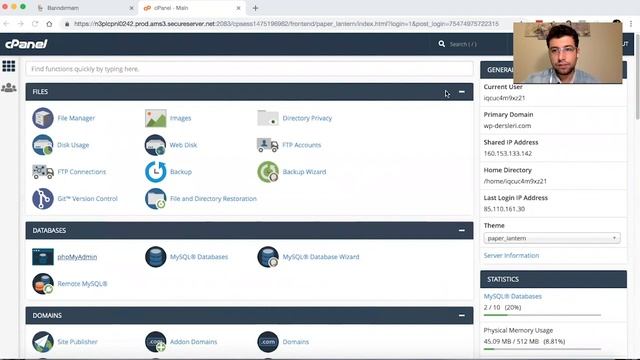The image size is (640, 360).
Task: Open the phpMyAdmin icon
Action: point(43,257)
